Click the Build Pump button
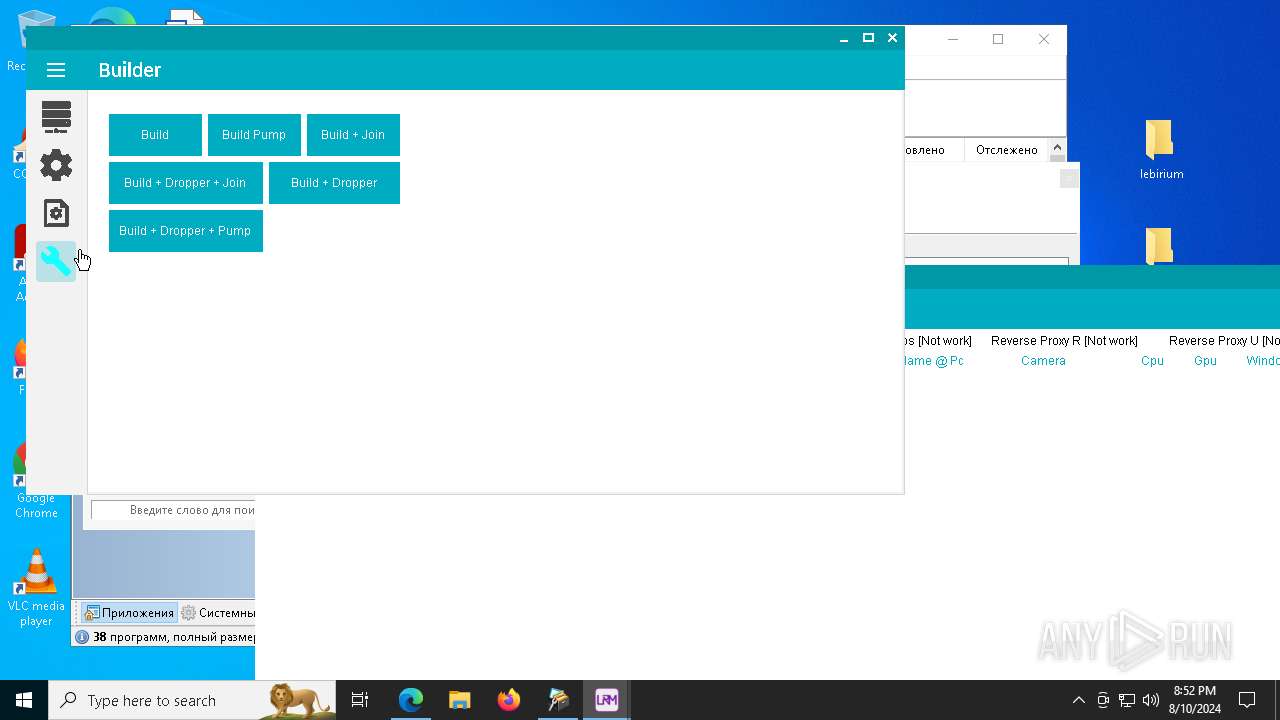This screenshot has width=1280, height=720. [254, 135]
